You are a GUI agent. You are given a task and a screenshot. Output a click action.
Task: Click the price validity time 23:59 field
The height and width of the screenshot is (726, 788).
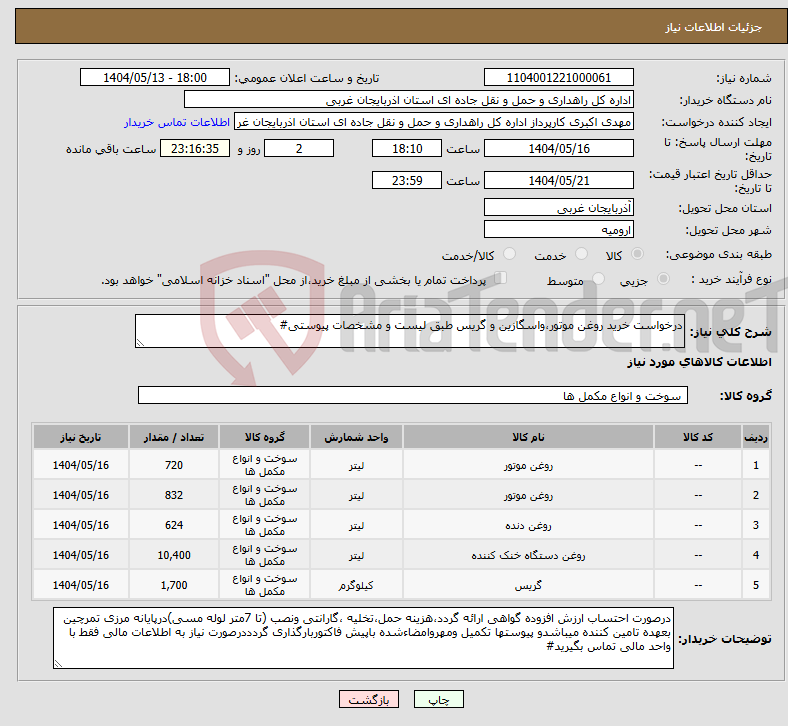point(407,180)
